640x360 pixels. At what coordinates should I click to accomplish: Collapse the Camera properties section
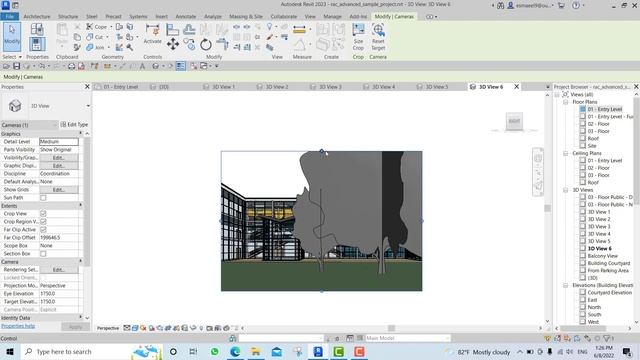click(80, 261)
